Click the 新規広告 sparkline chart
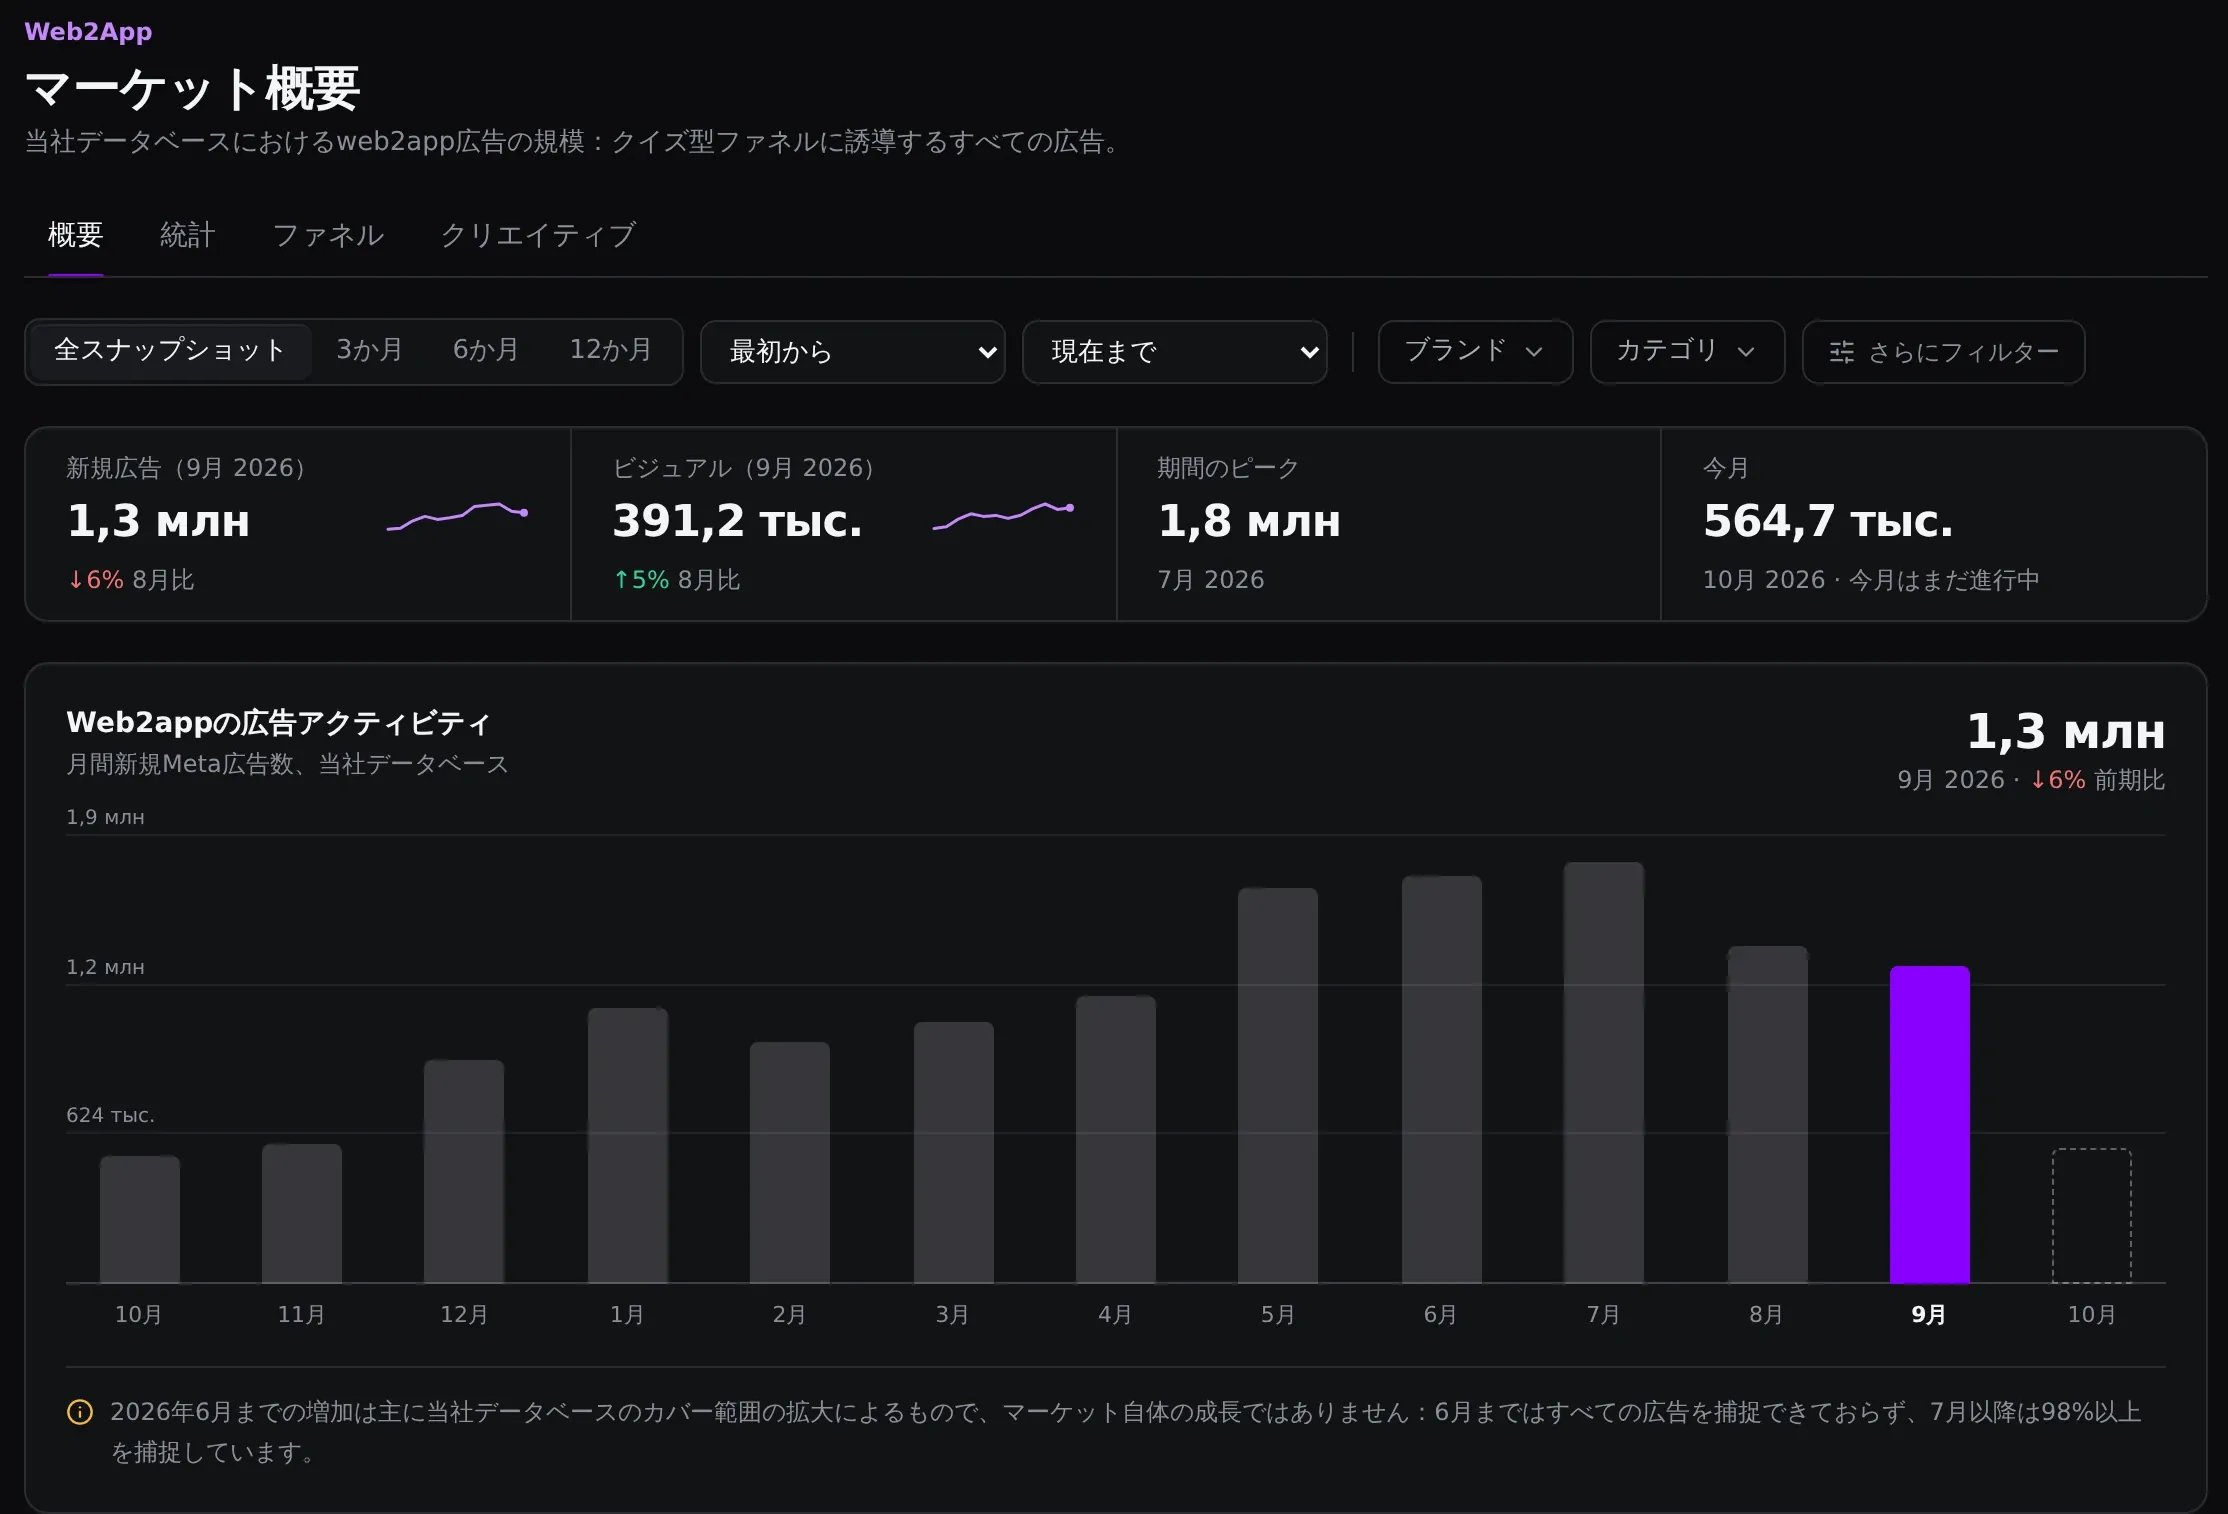The image size is (2228, 1514). click(457, 516)
